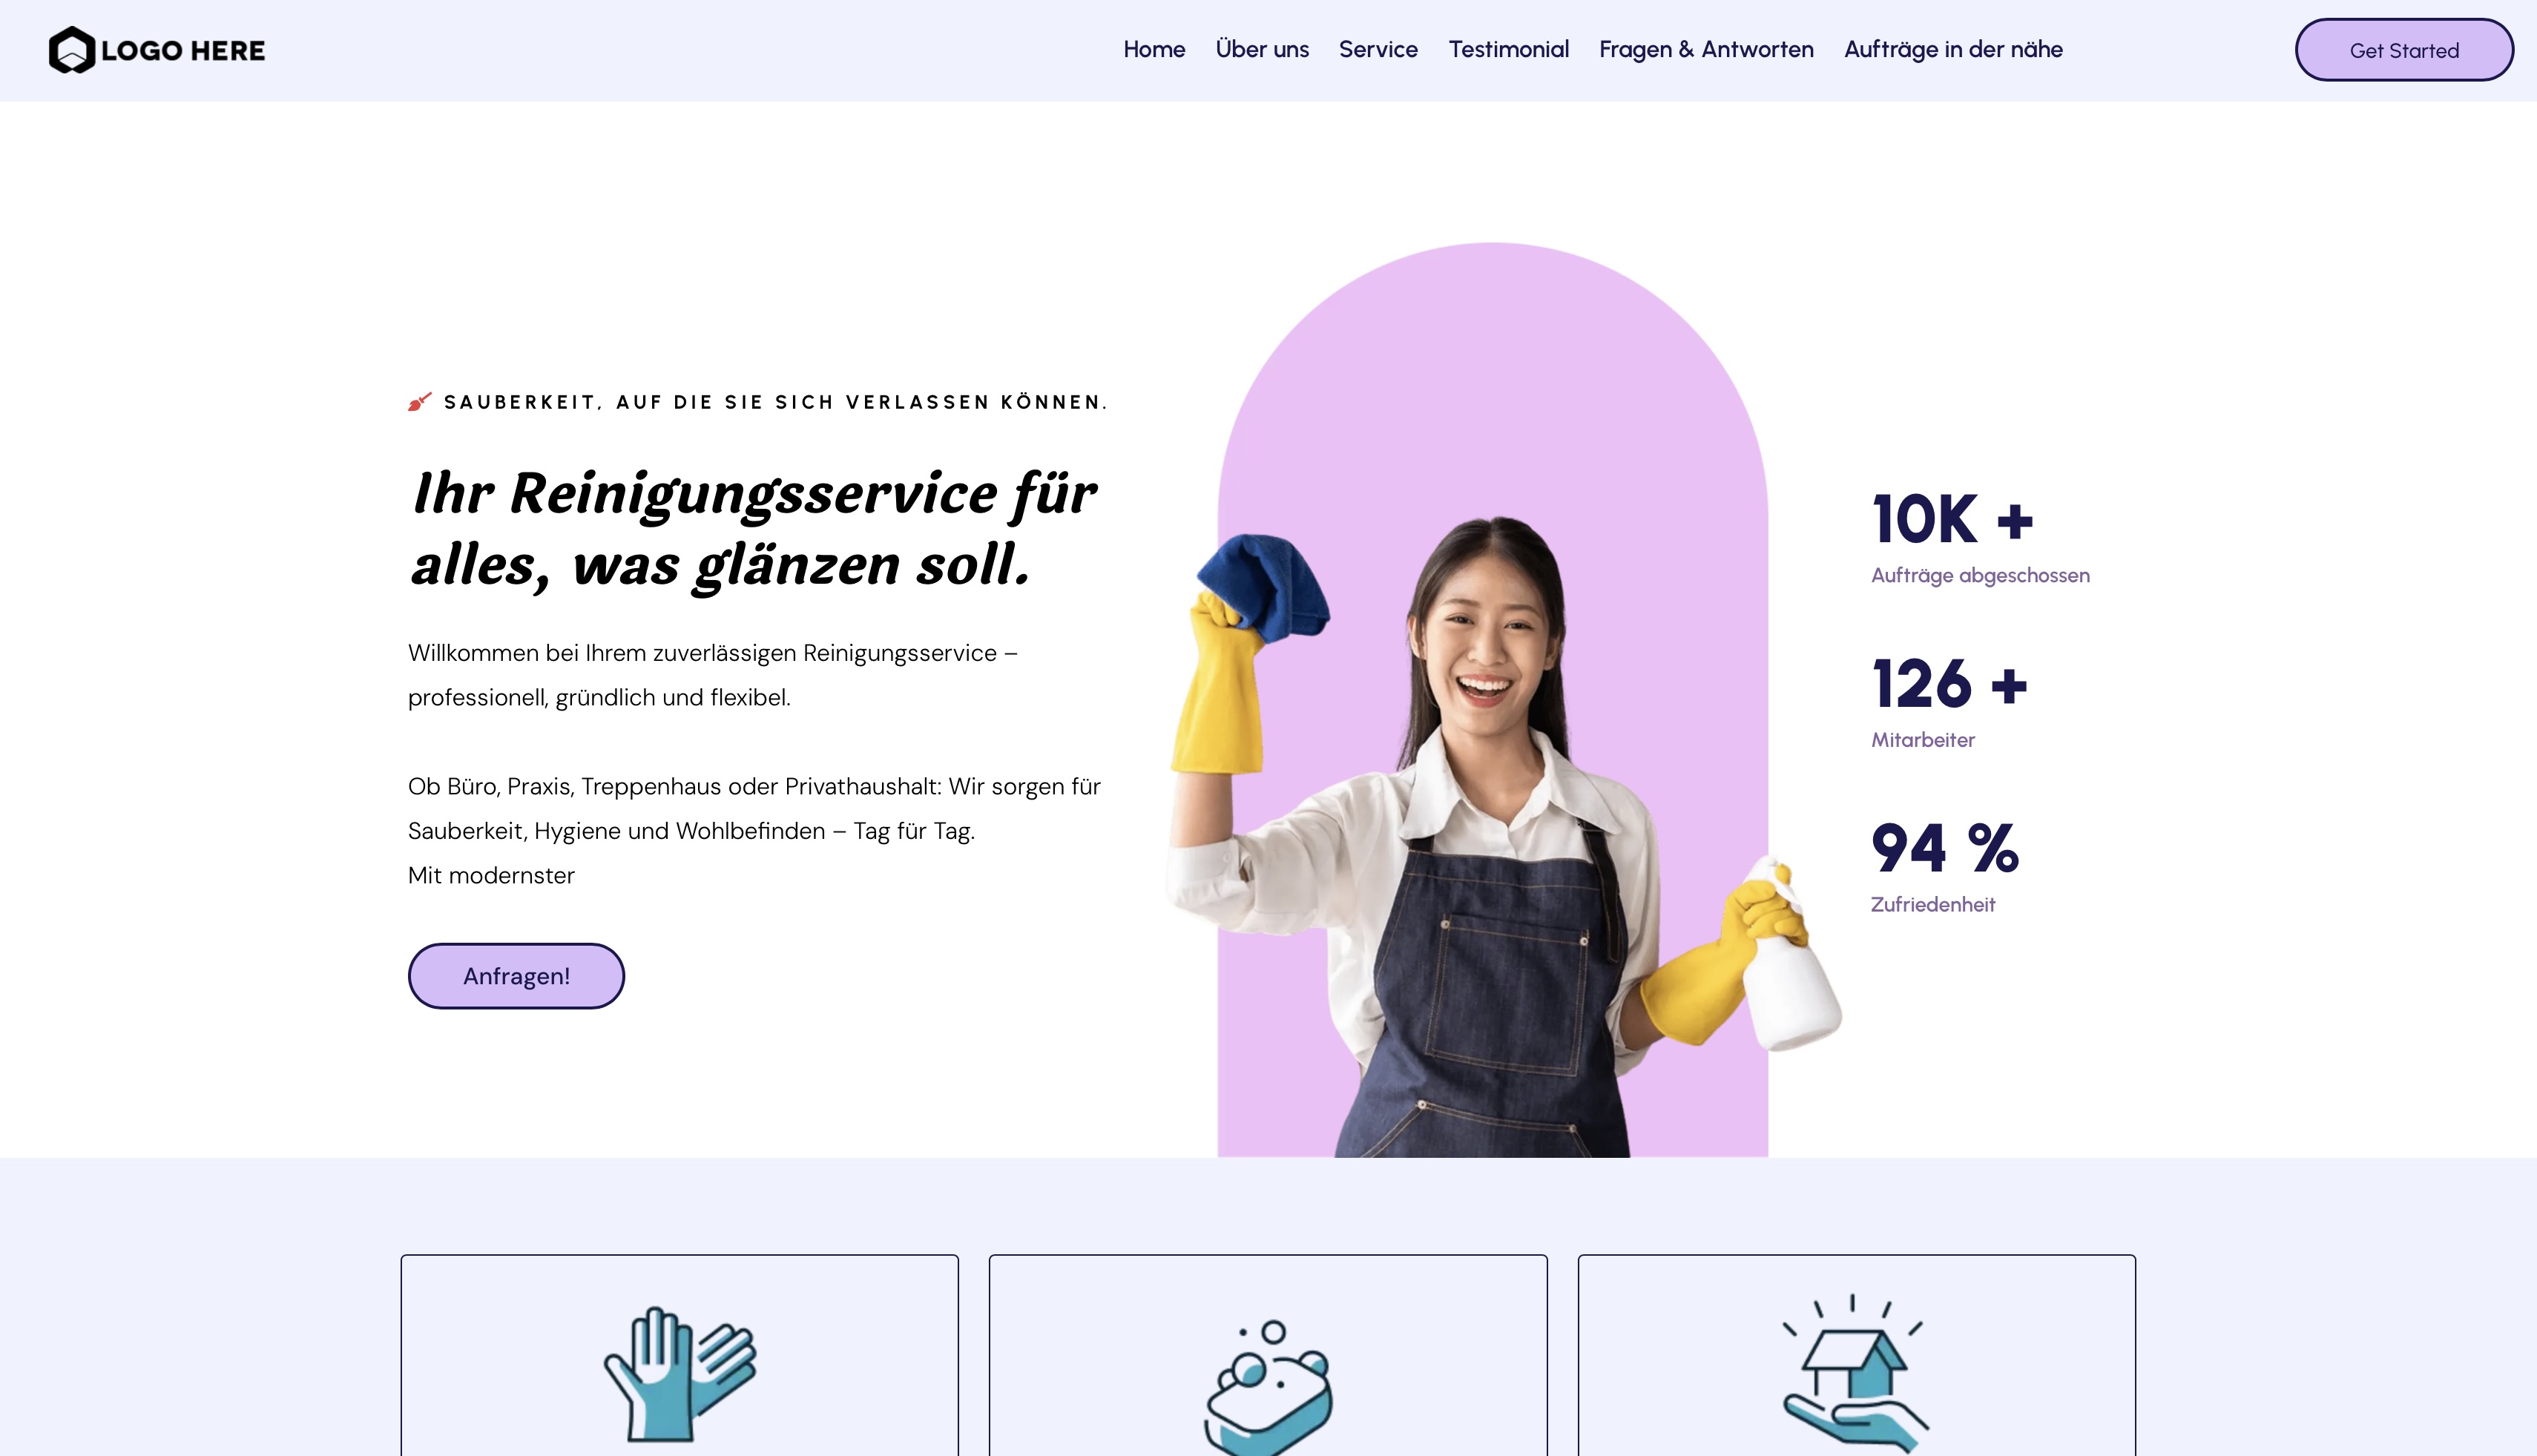Open the Service navigation link
Image resolution: width=2537 pixels, height=1456 pixels.
pos(1378,49)
